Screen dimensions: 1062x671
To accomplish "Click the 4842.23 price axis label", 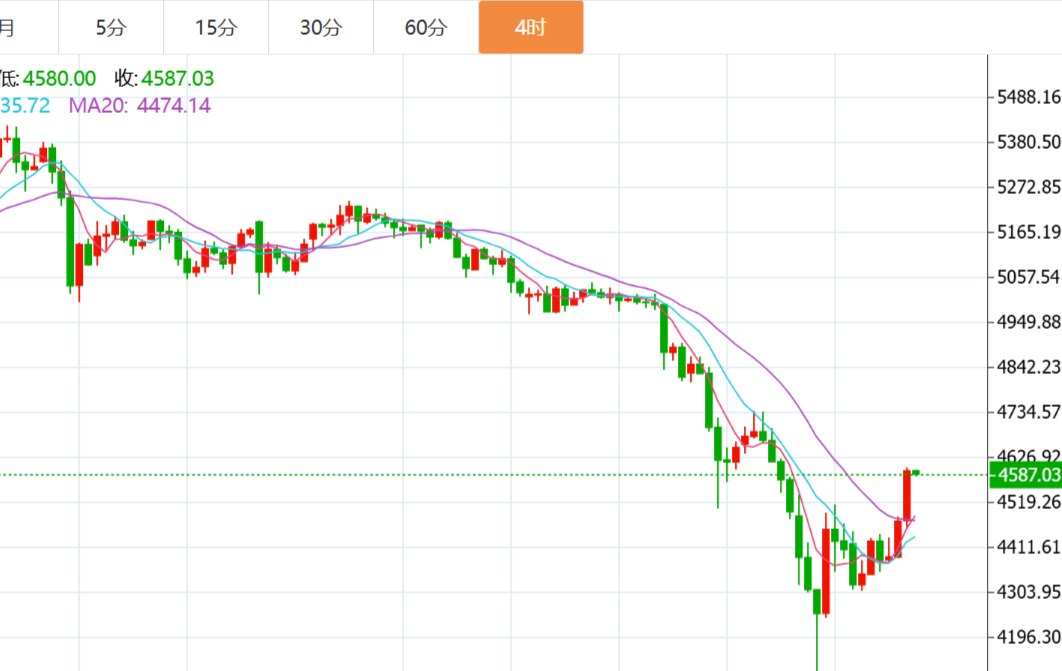I will pos(1028,366).
